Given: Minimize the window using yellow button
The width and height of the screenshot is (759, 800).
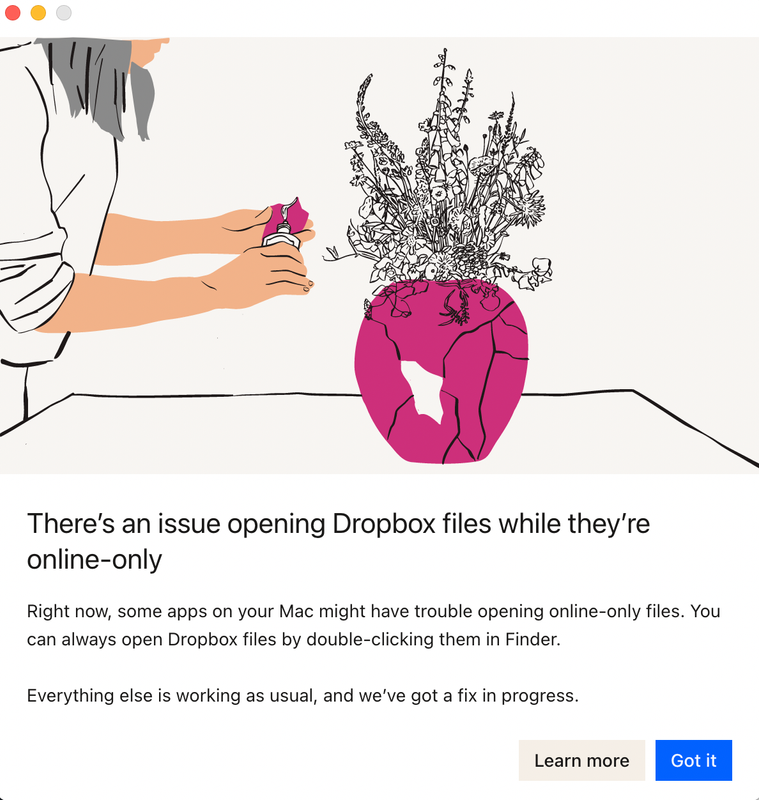Looking at the screenshot, I should 38,13.
